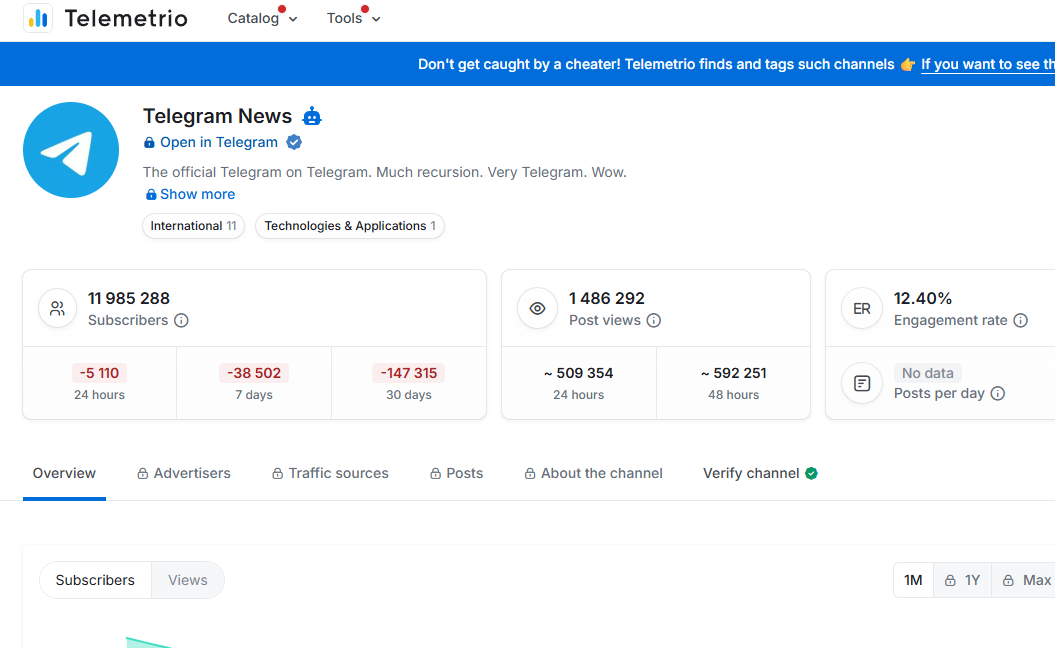Click the lock icon on Traffic sources tab
The height and width of the screenshot is (648, 1055).
point(277,474)
